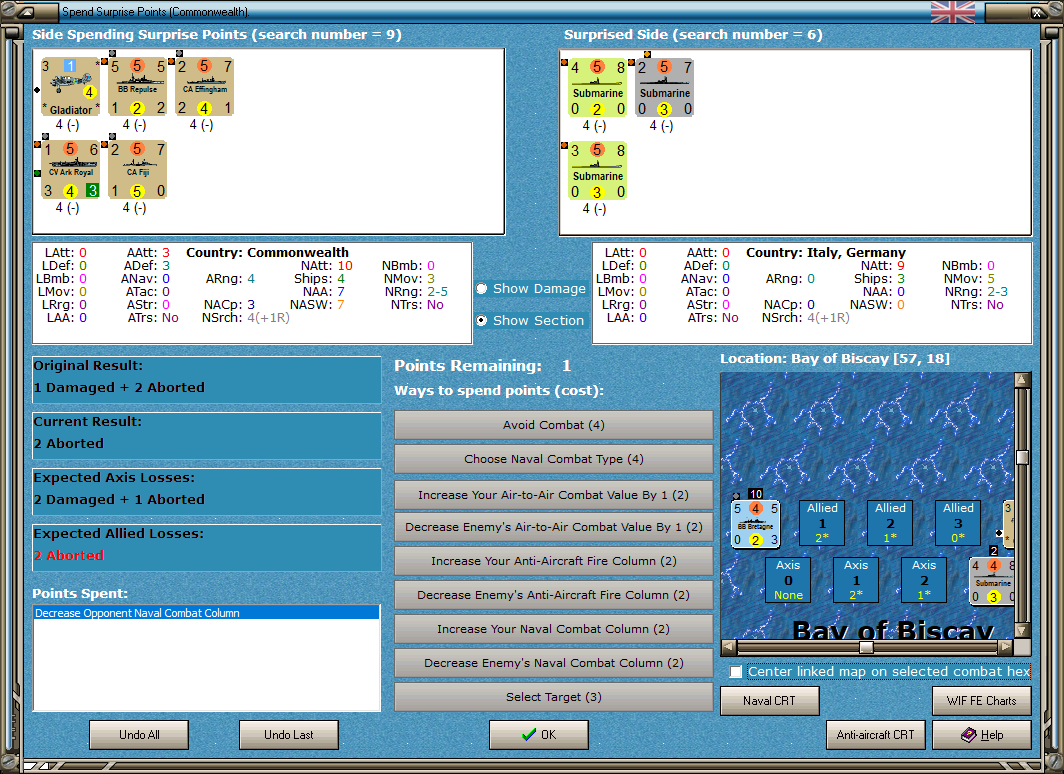This screenshot has height=774, width=1064.
Task: Click Decrease Enemy's Naval Combat Column
Action: [x=554, y=663]
